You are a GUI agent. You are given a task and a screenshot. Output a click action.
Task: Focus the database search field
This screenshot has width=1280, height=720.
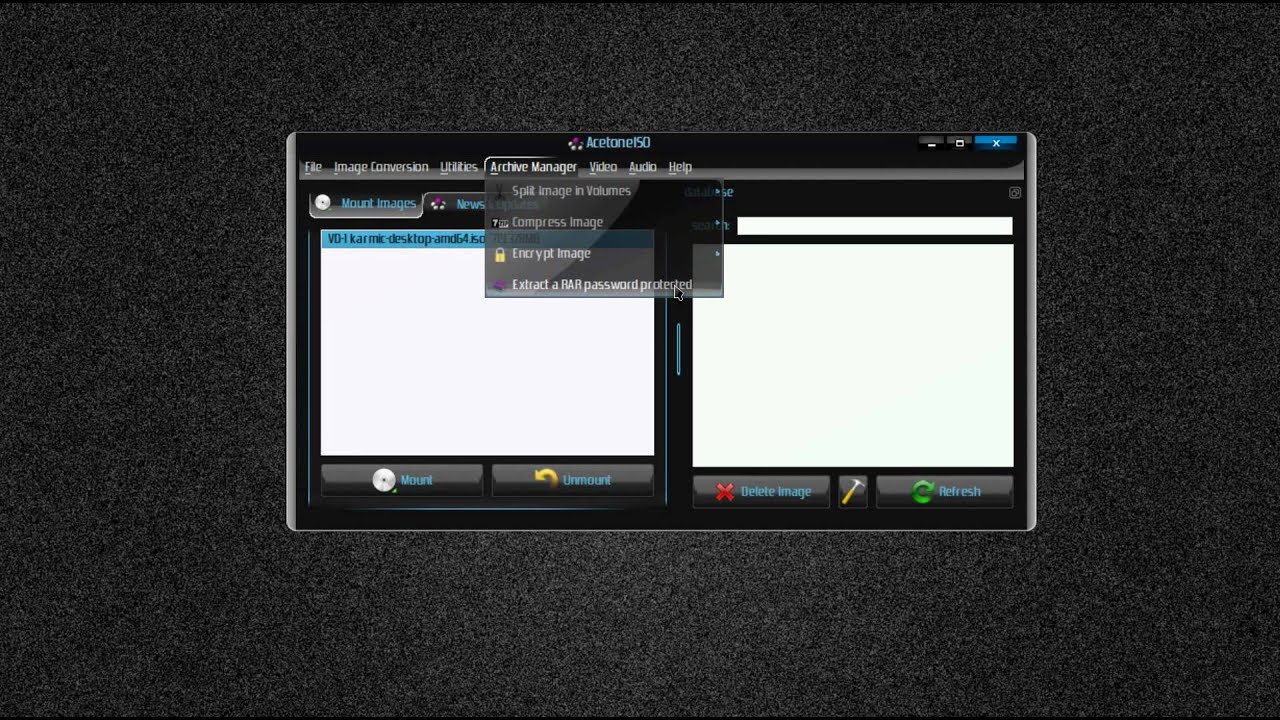pyautogui.click(x=875, y=226)
